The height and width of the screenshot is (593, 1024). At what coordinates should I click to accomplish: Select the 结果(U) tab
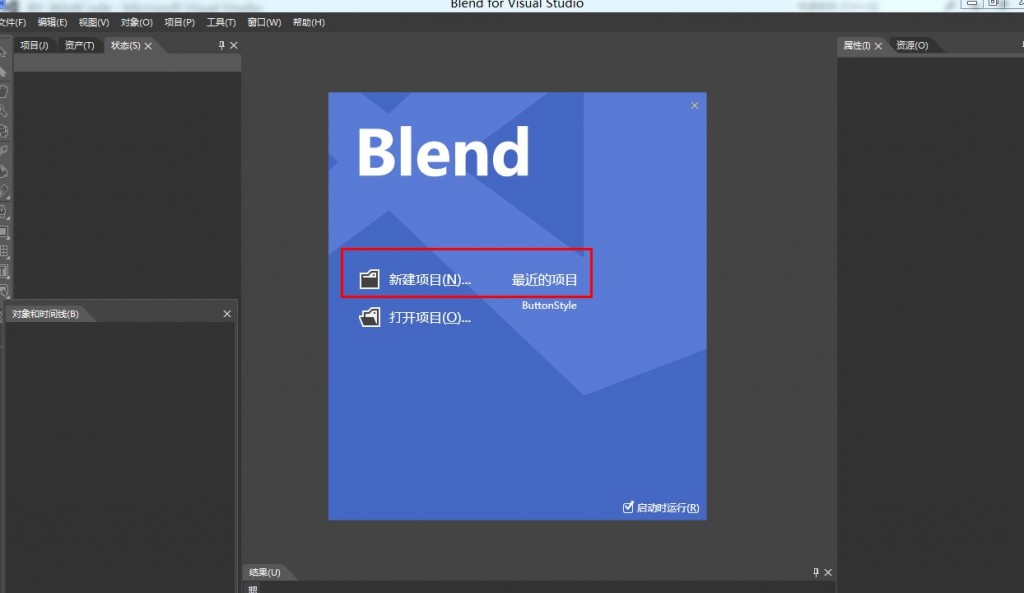pyautogui.click(x=264, y=572)
